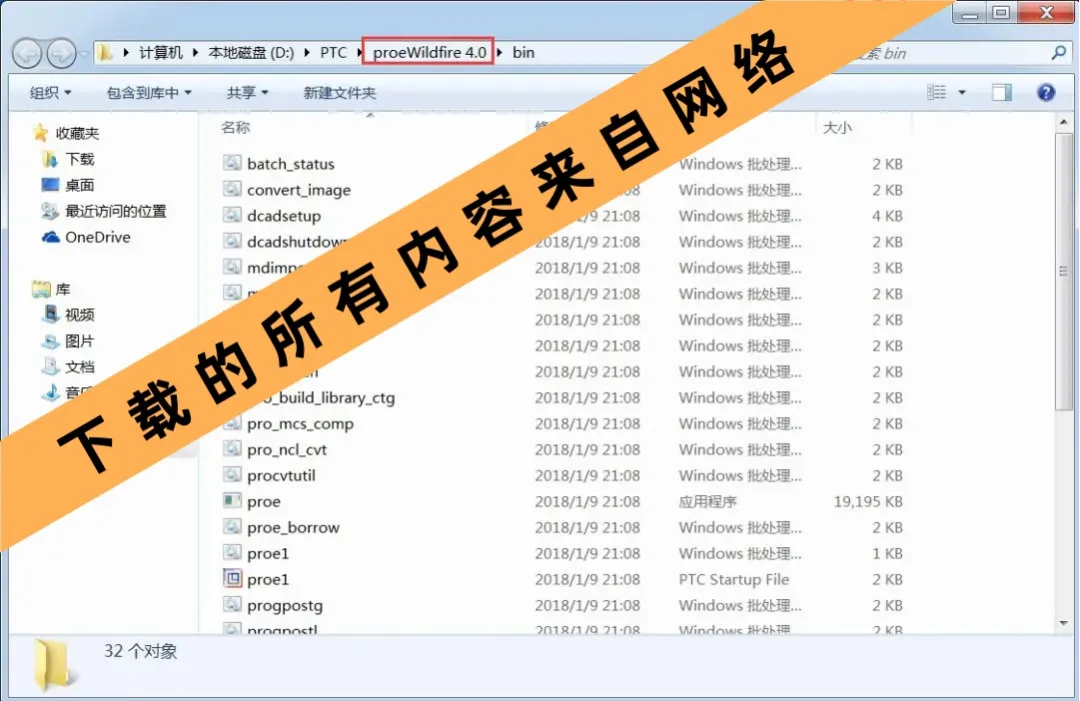Open 最近访问的位置 in the sidebar

coord(116,211)
